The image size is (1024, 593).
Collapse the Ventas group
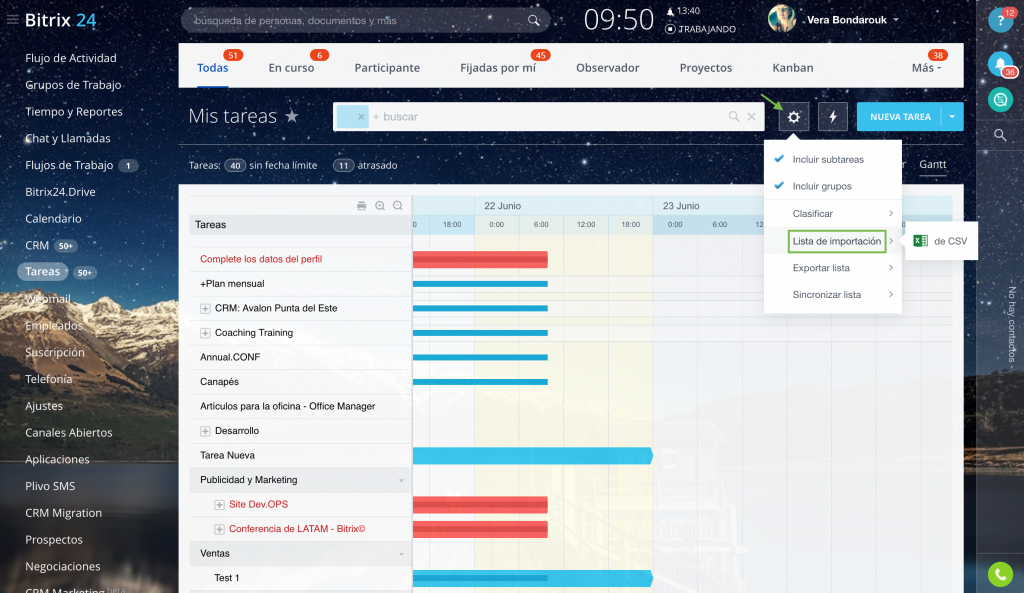[x=401, y=554]
